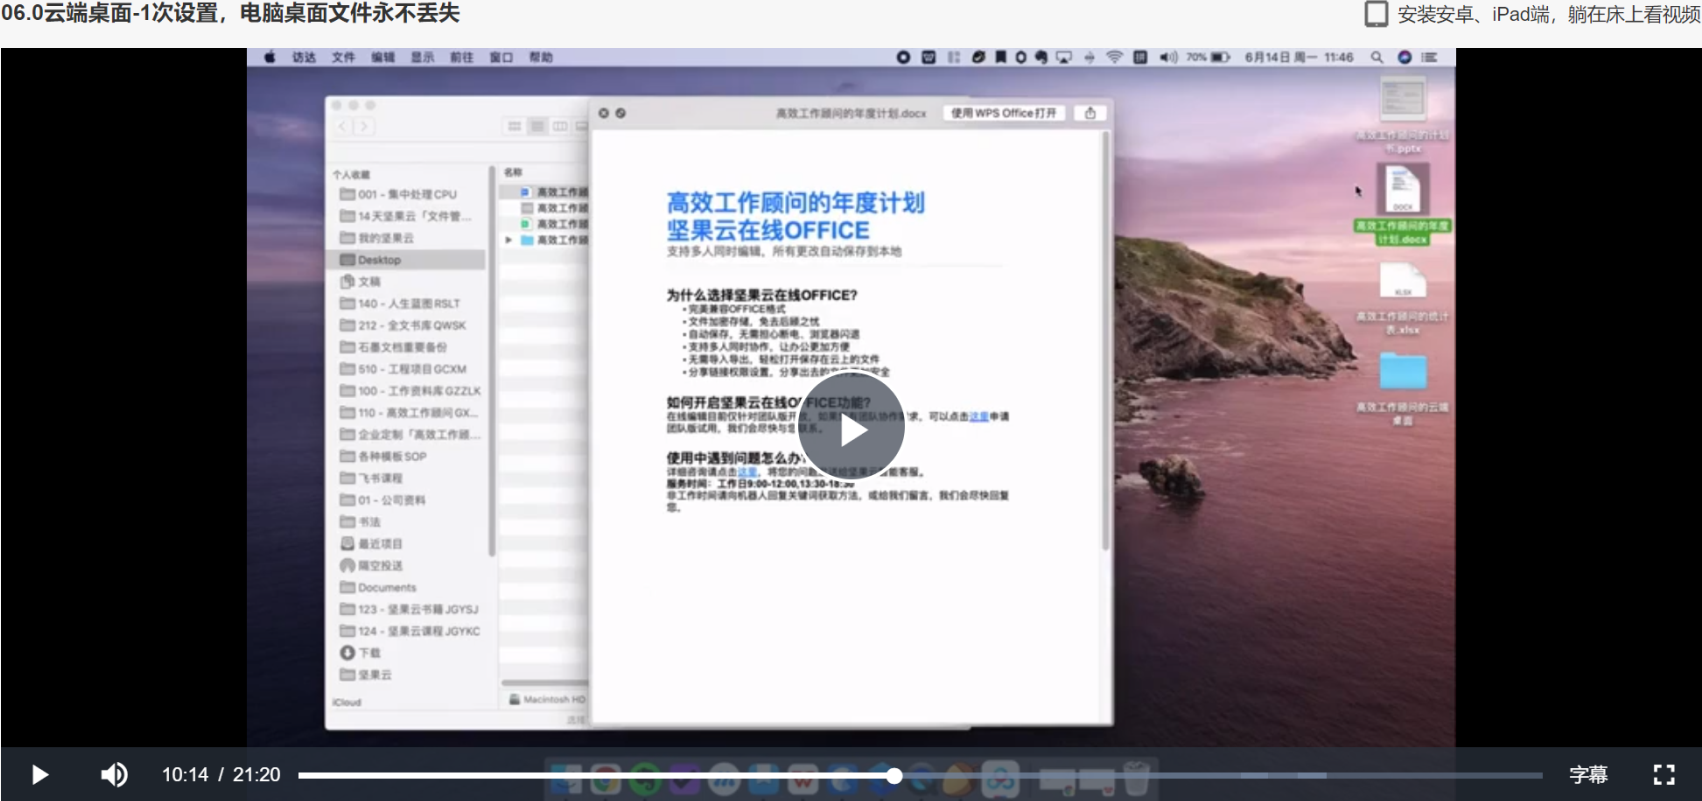This screenshot has width=1702, height=801.
Task: Expand the folder row disclosure triangle in Finder
Action: tap(509, 240)
